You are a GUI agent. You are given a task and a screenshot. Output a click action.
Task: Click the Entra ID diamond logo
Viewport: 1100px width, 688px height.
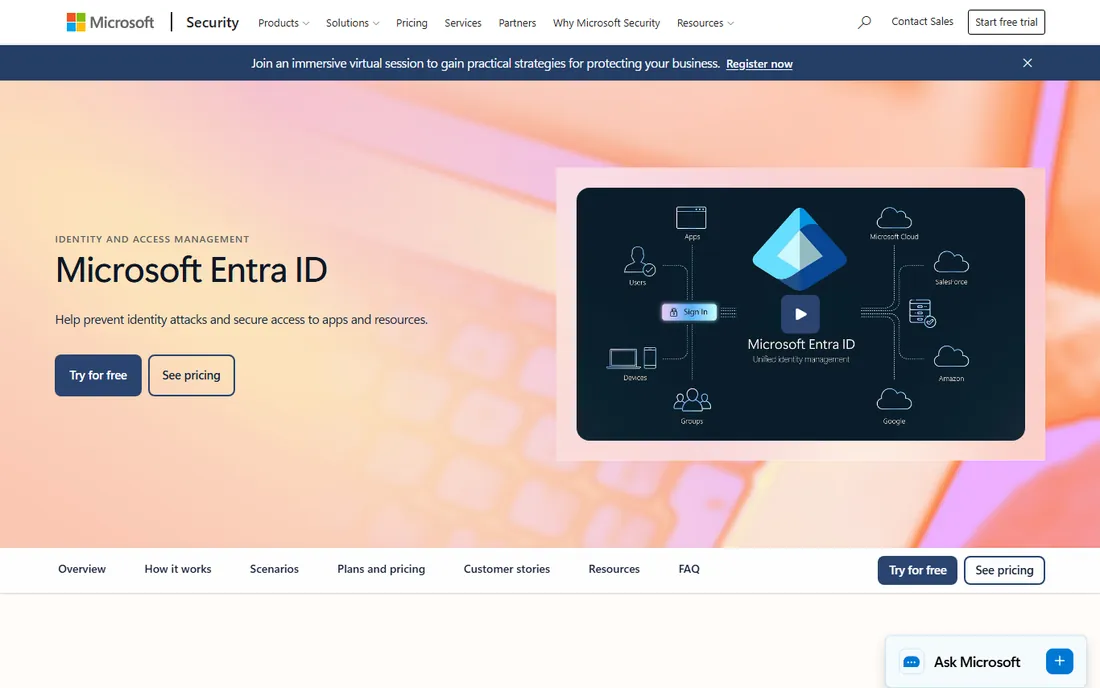[x=800, y=249]
